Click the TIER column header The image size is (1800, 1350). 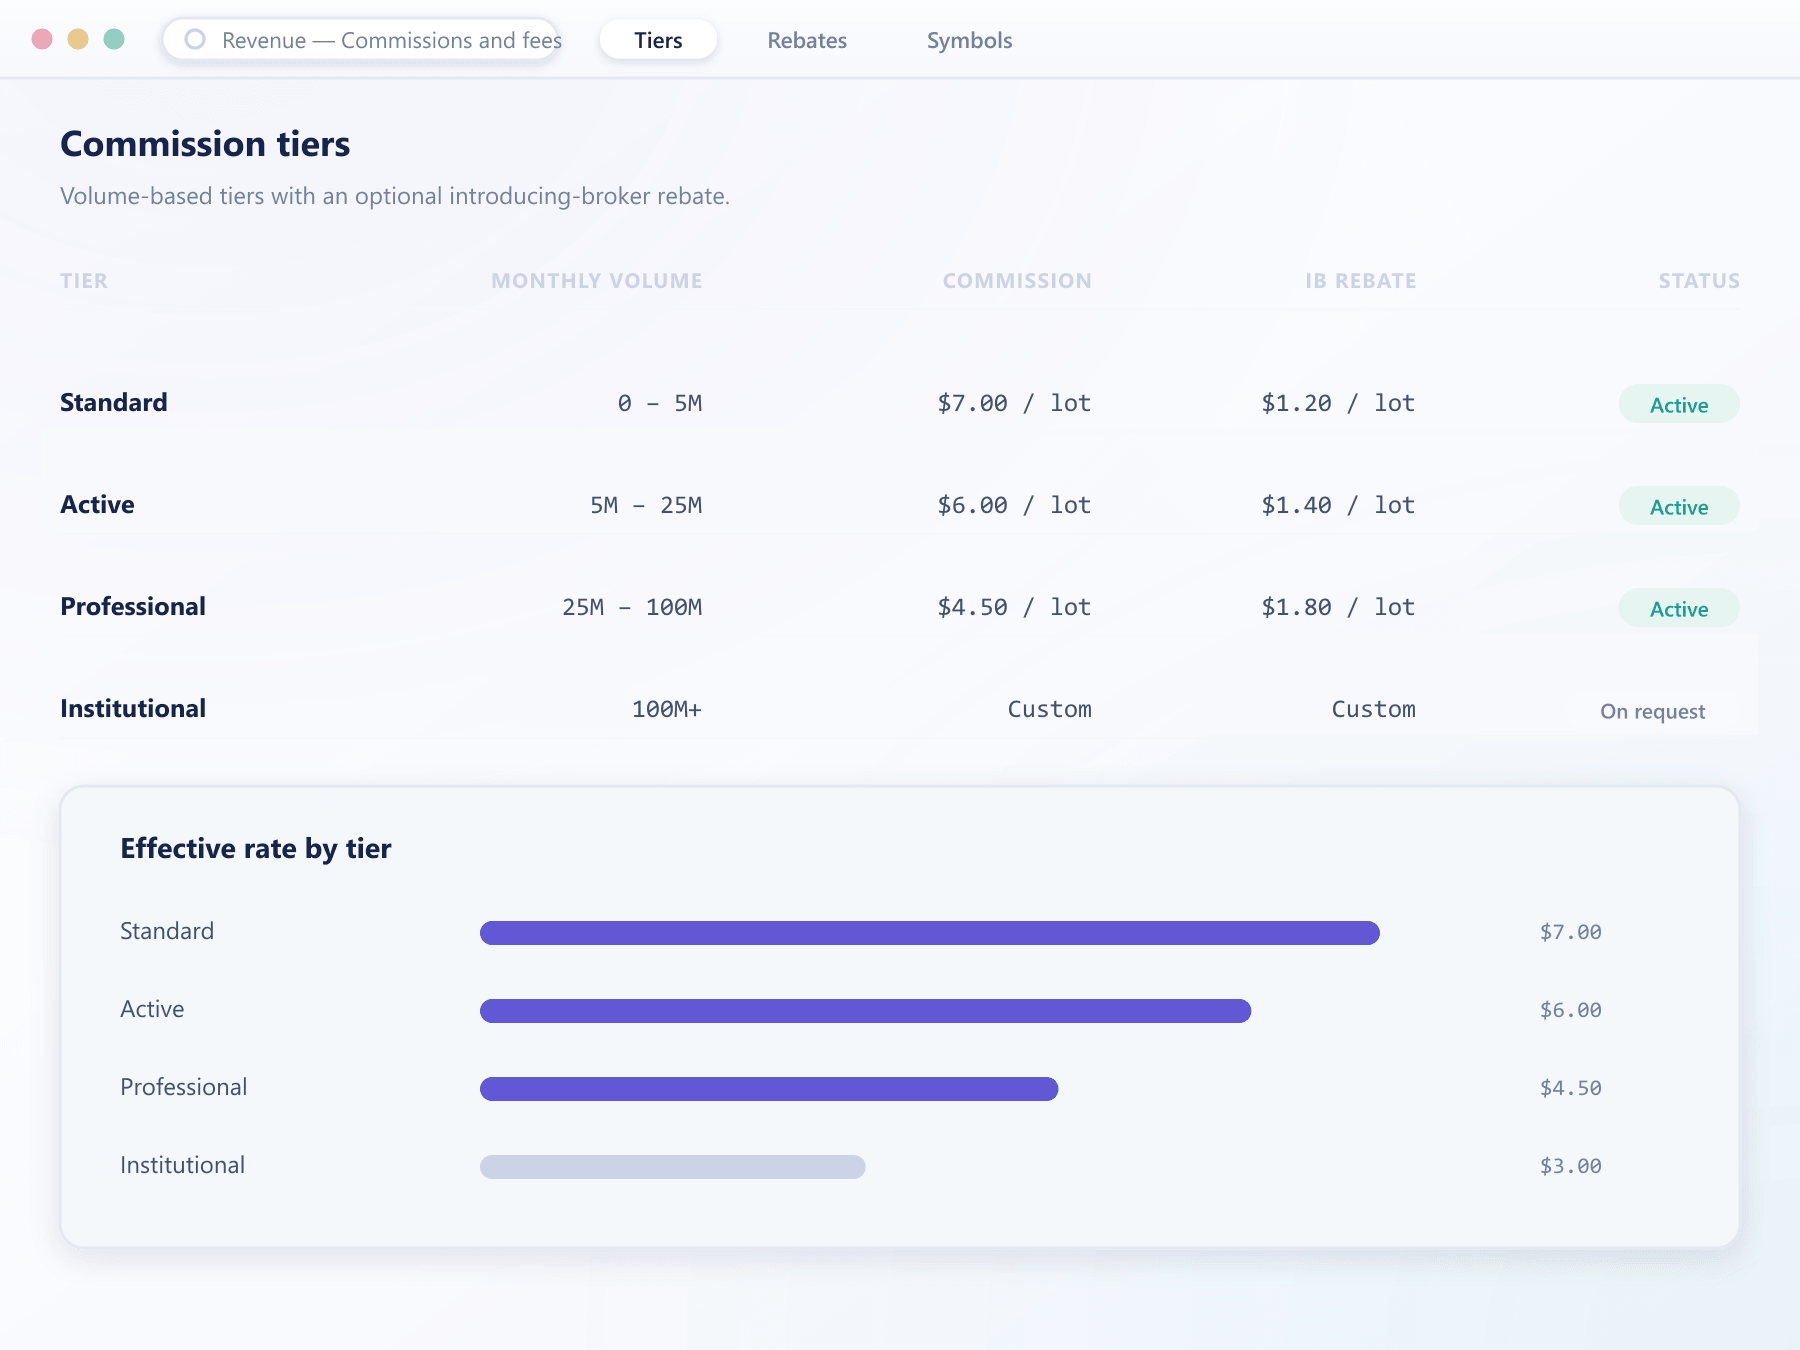click(x=84, y=281)
